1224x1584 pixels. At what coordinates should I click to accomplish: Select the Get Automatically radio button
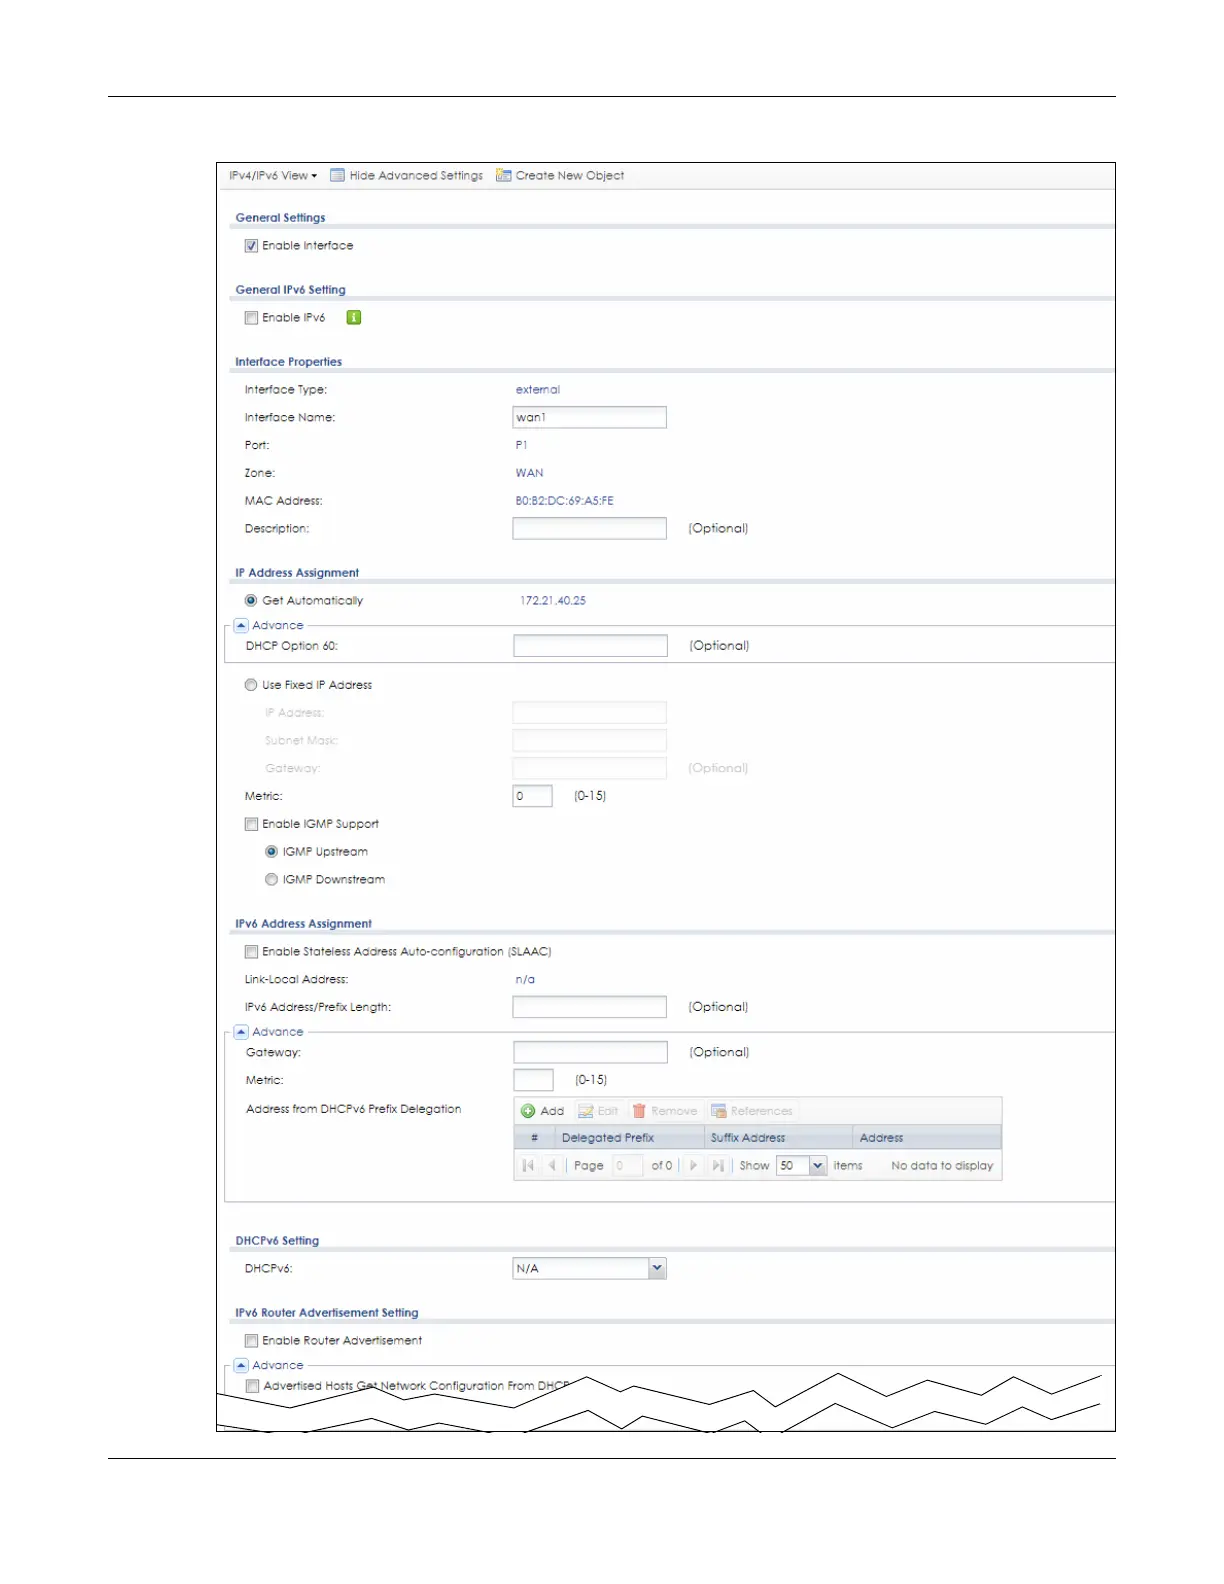click(251, 601)
